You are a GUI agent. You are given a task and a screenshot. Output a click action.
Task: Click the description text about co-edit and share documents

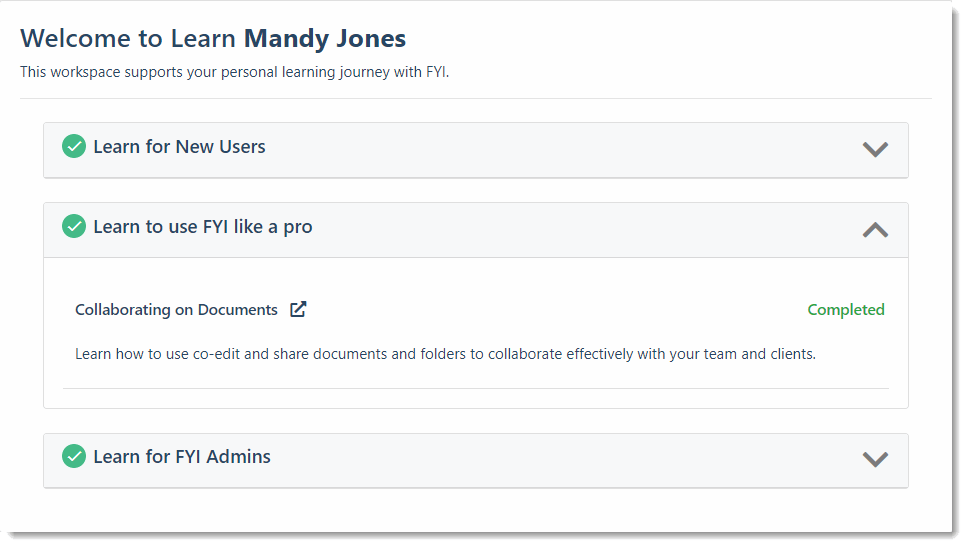445,354
